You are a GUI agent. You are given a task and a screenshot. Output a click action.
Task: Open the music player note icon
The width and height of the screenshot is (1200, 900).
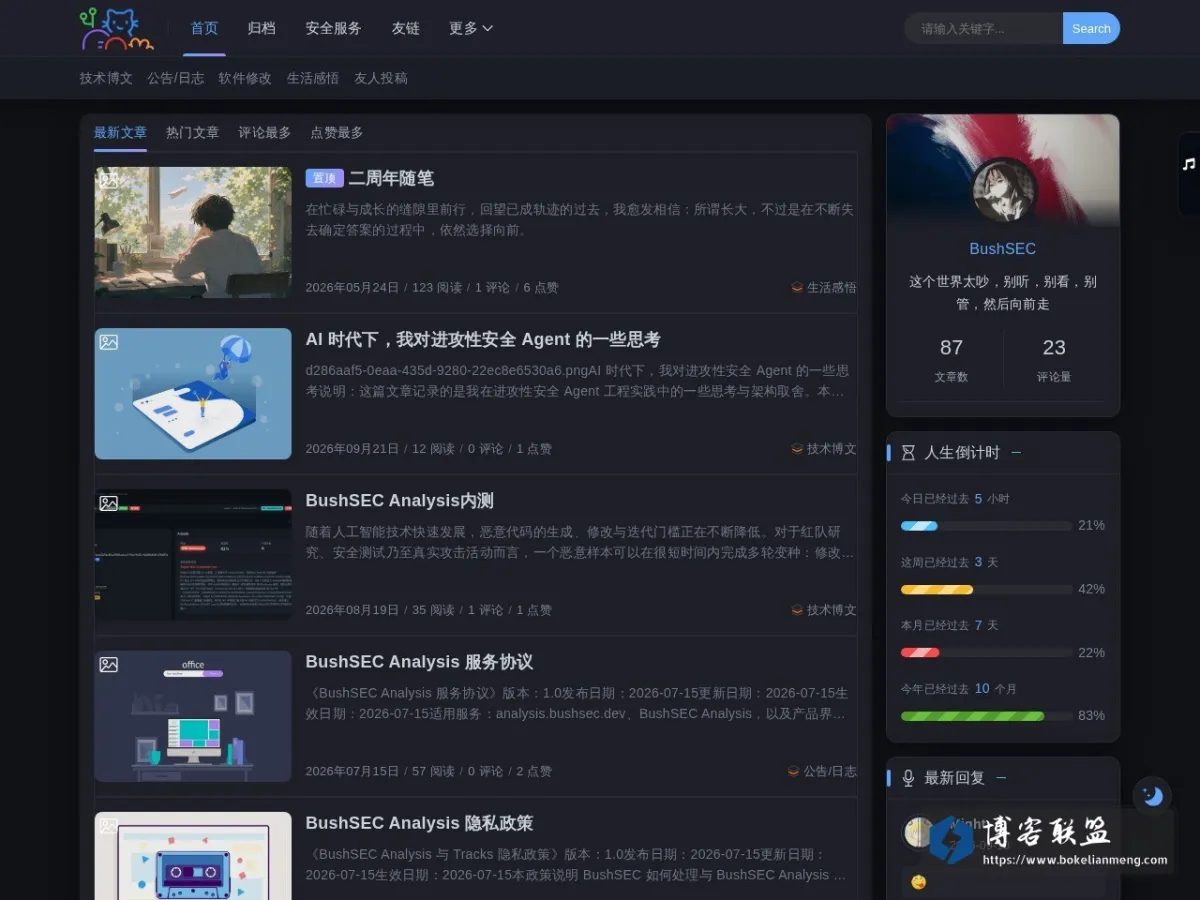[x=1189, y=164]
